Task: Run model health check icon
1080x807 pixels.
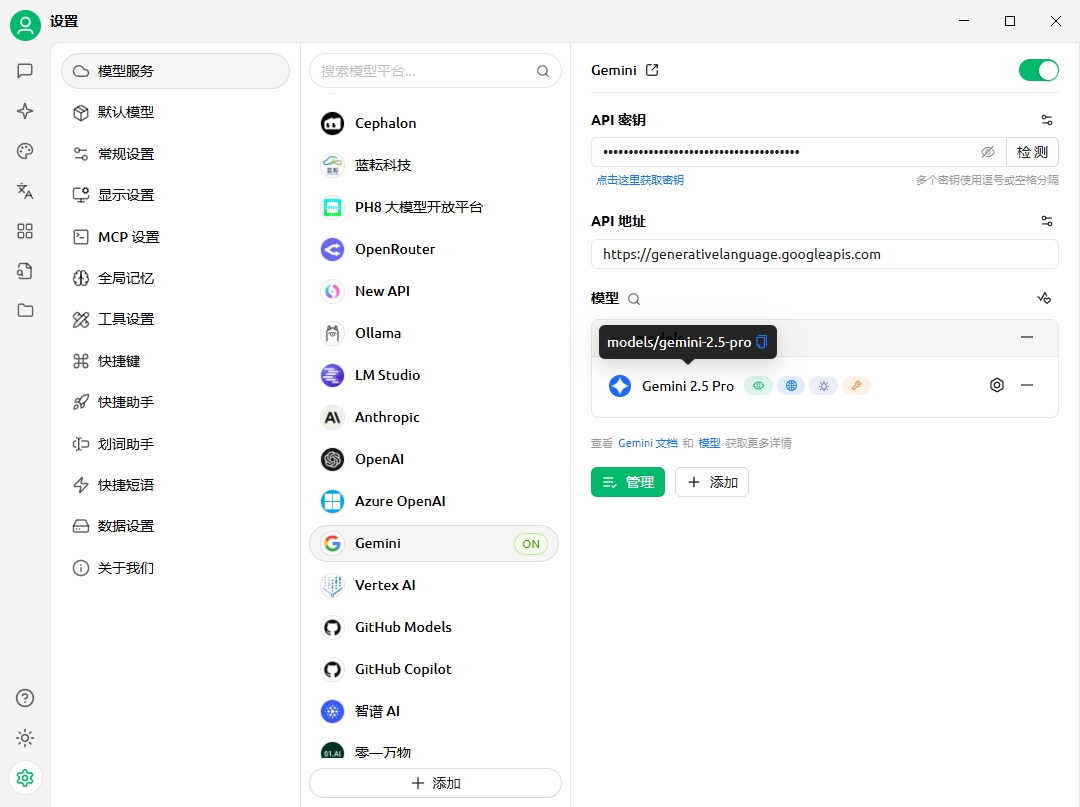Action: [x=1044, y=298]
